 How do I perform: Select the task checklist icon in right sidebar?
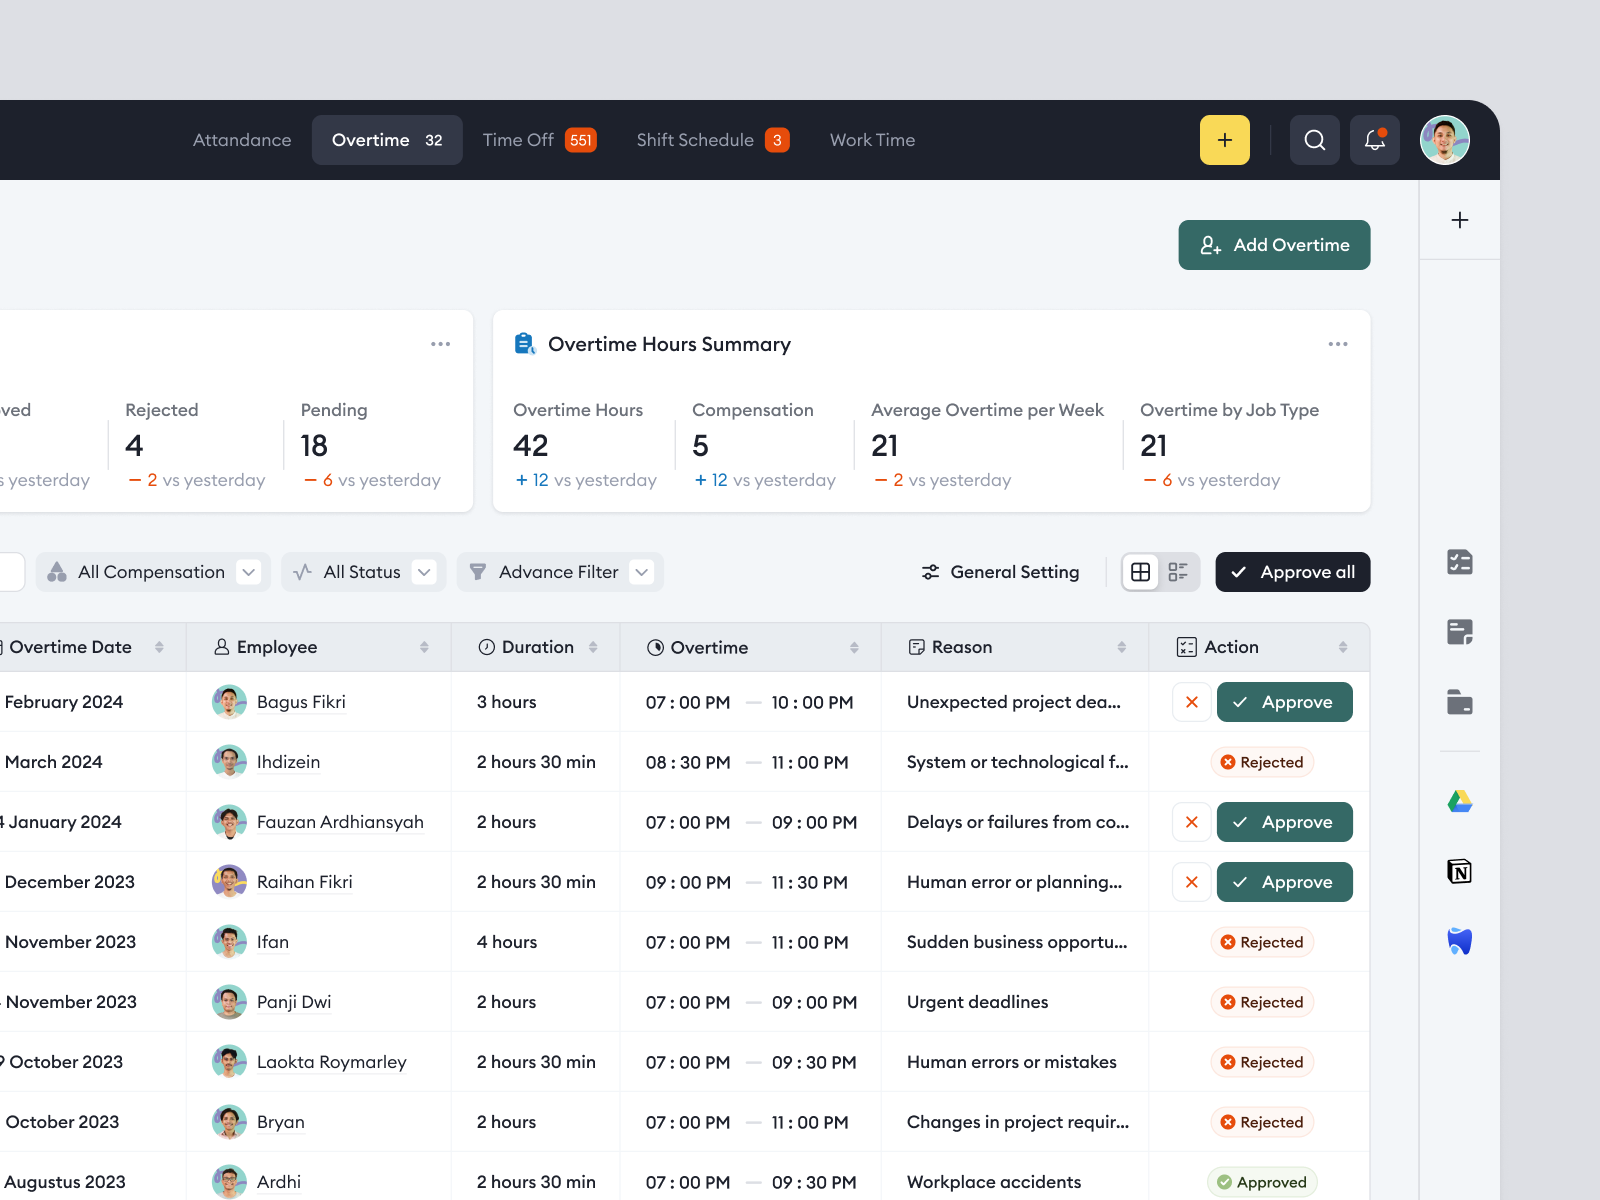(x=1459, y=562)
